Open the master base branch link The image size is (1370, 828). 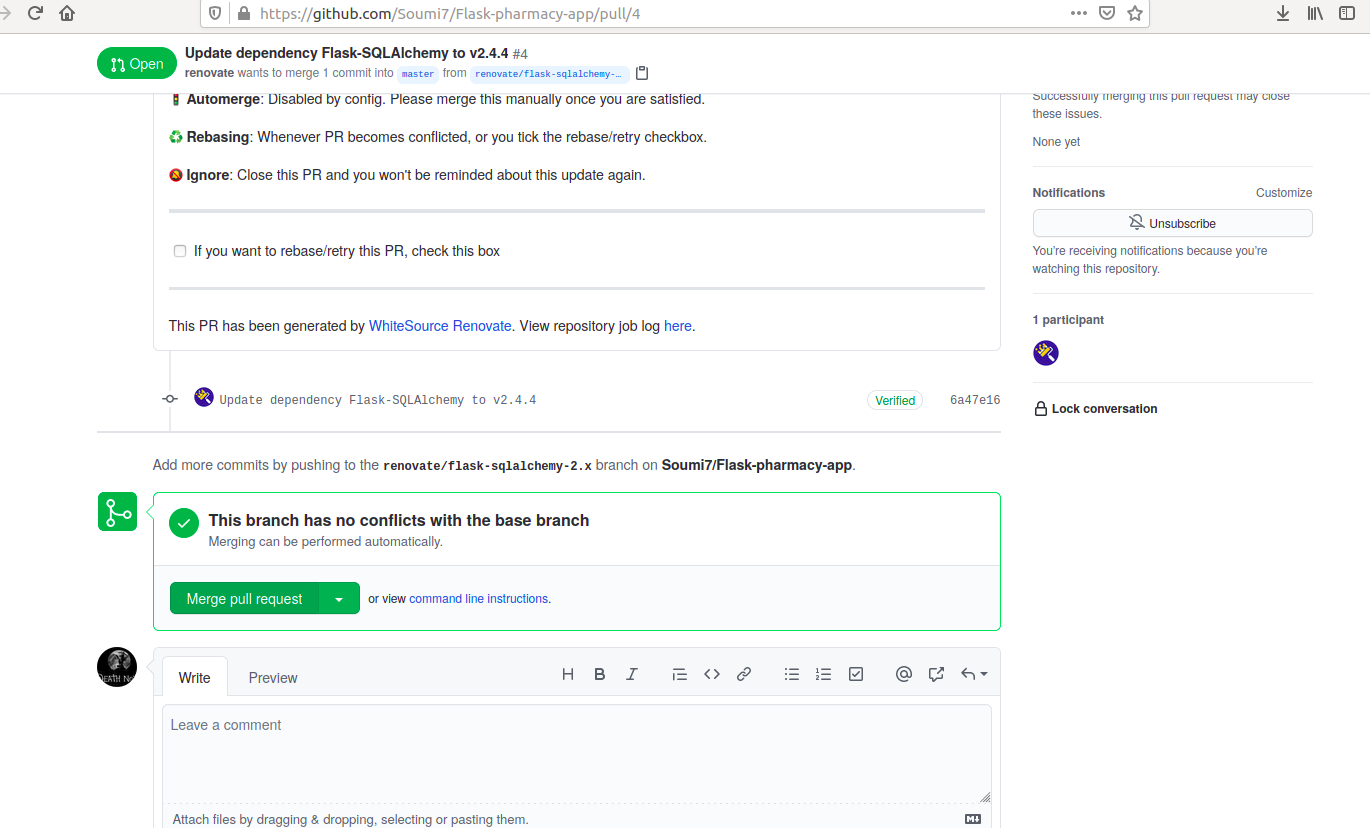click(418, 74)
